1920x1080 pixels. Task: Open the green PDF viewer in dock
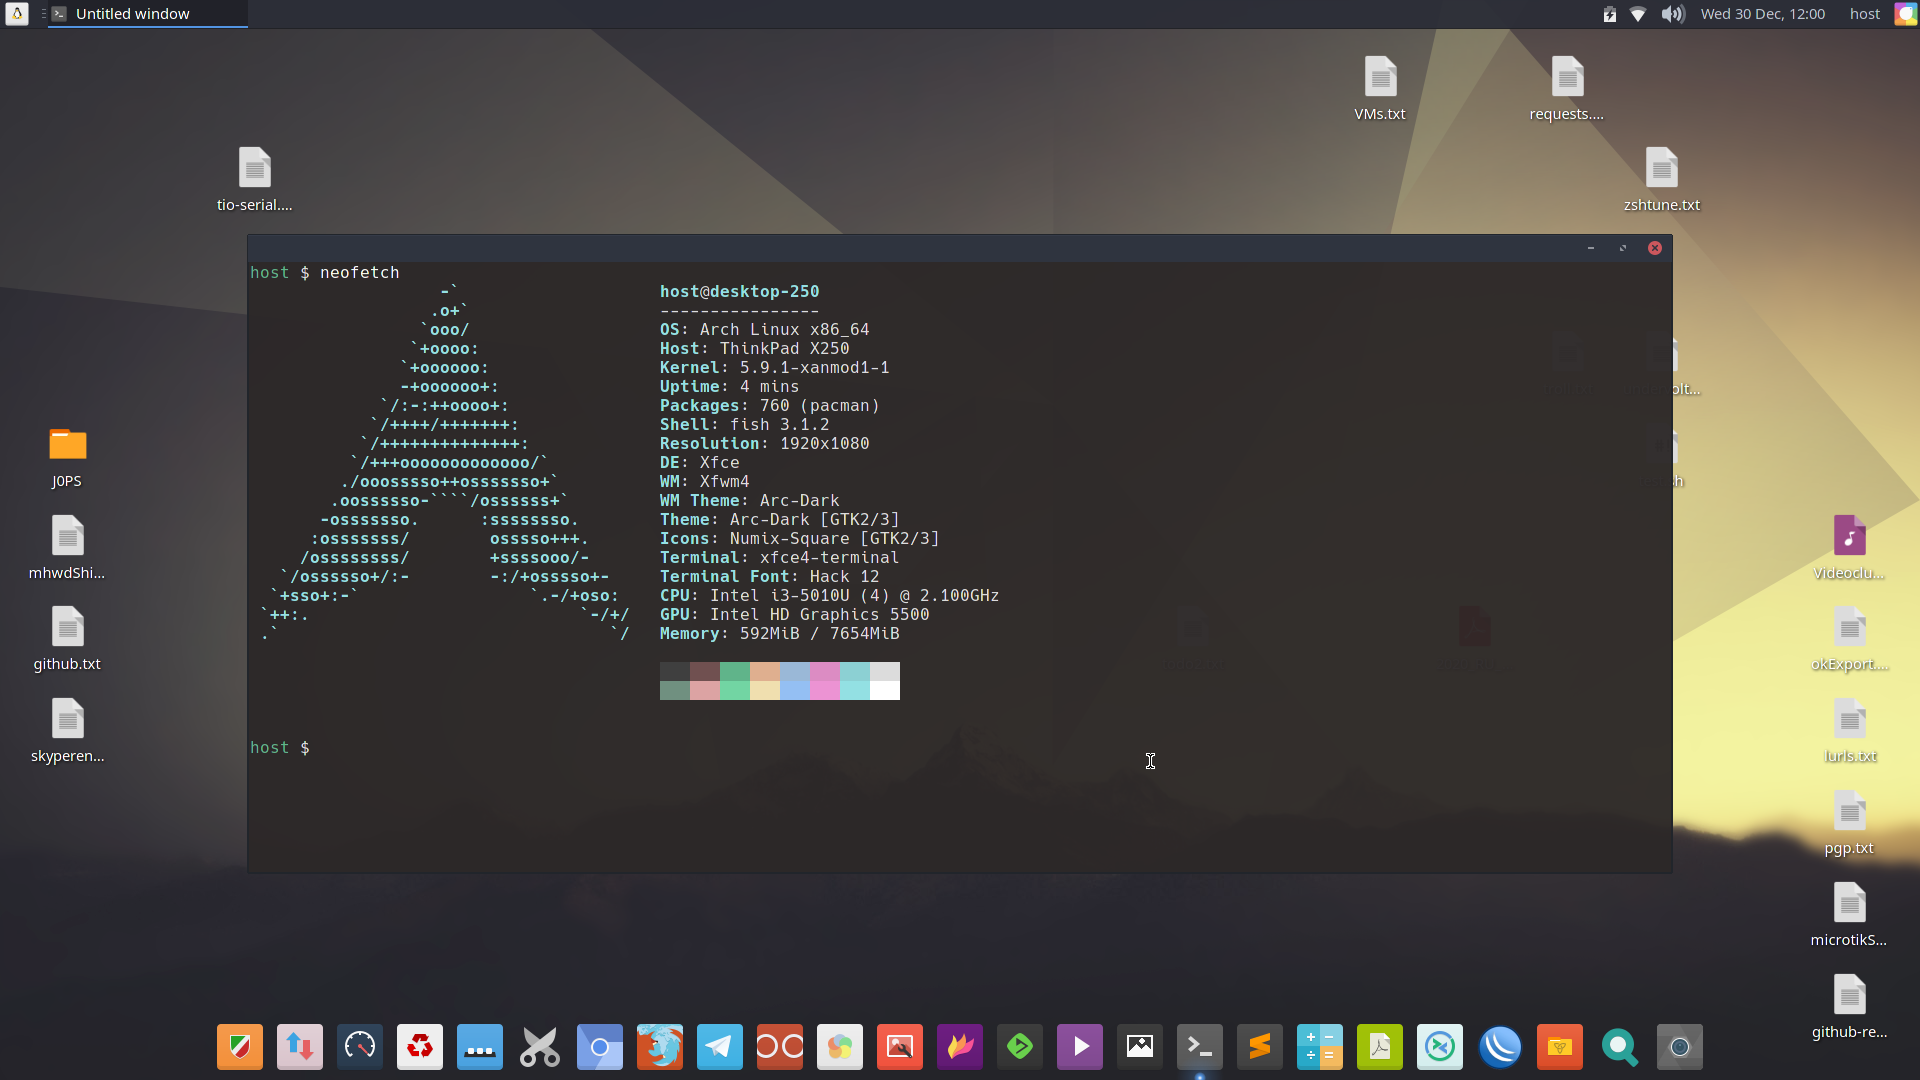1380,1047
